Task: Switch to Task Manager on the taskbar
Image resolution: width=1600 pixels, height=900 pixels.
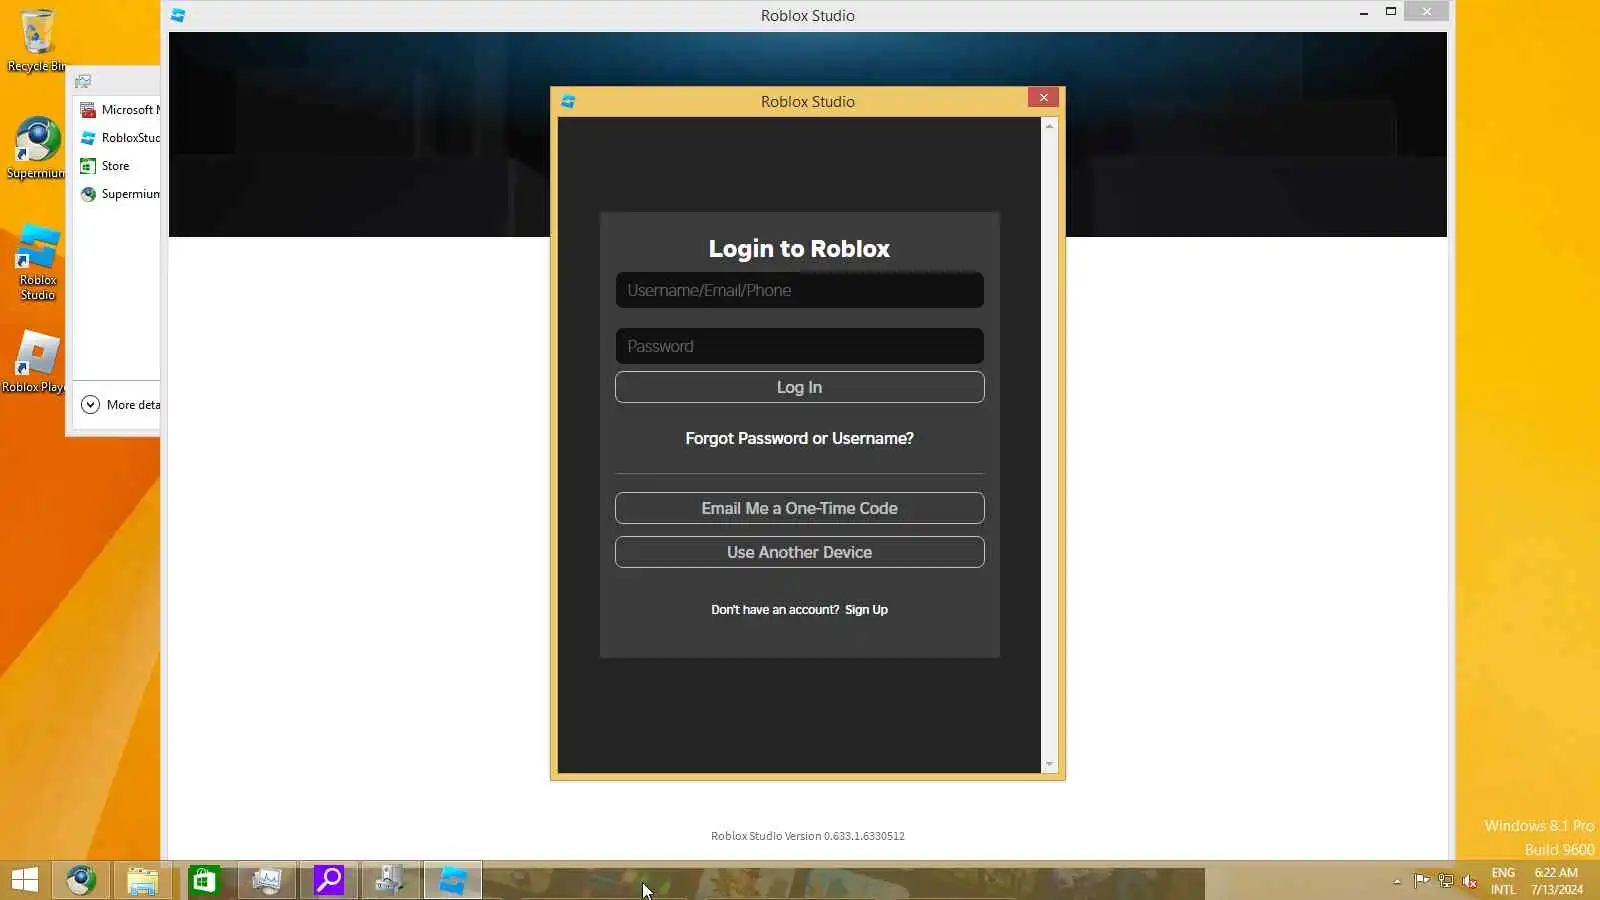Action: [x=267, y=880]
